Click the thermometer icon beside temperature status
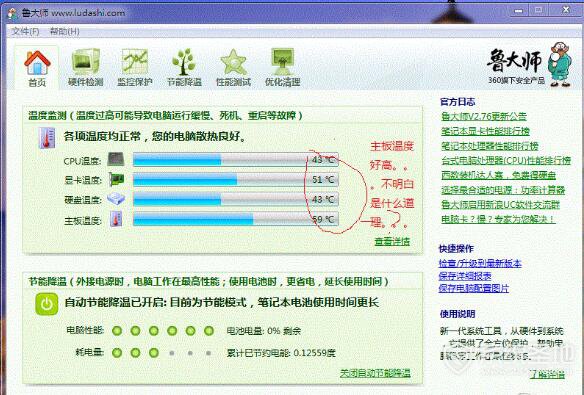Image resolution: width=584 pixels, height=395 pixels. (x=47, y=137)
